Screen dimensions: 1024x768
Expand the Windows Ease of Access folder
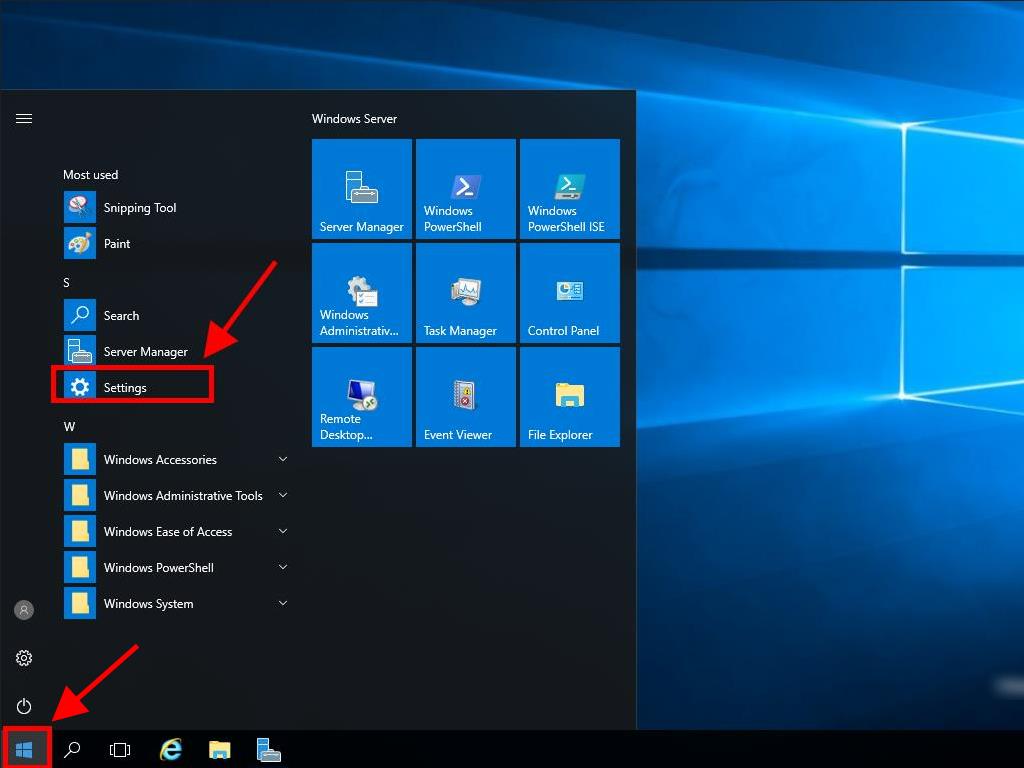(167, 532)
